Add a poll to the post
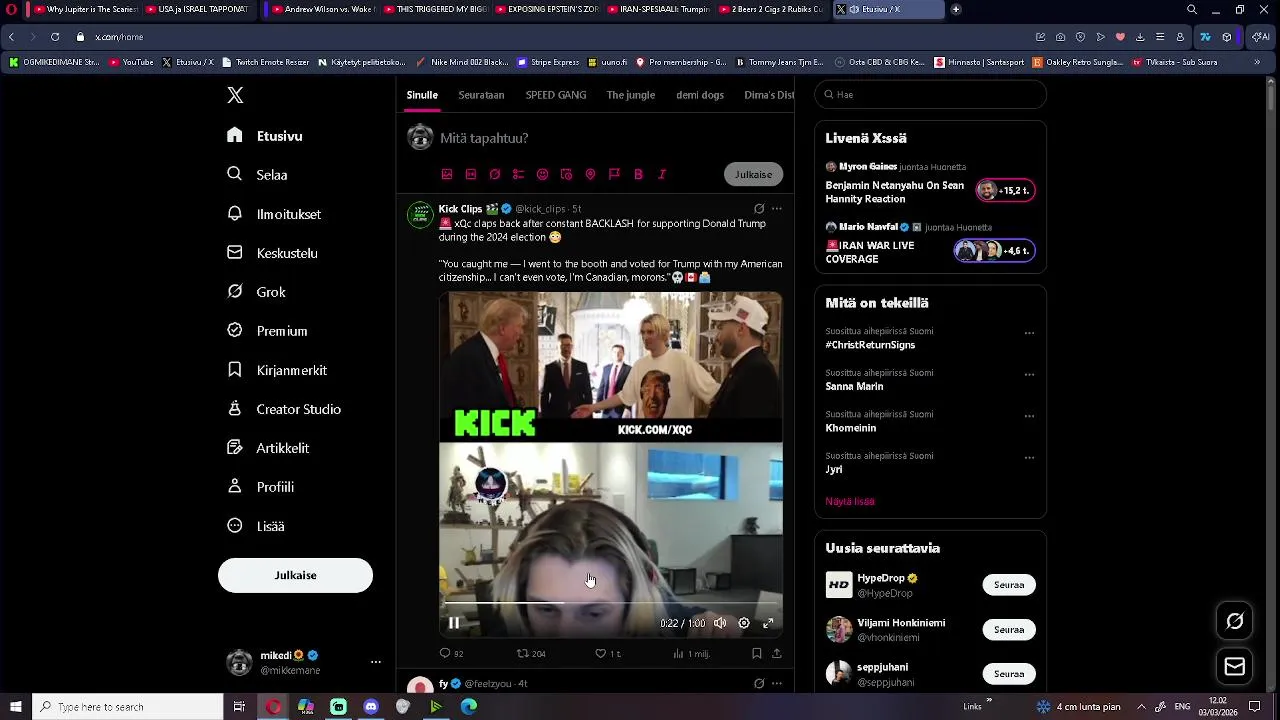 tap(518, 174)
